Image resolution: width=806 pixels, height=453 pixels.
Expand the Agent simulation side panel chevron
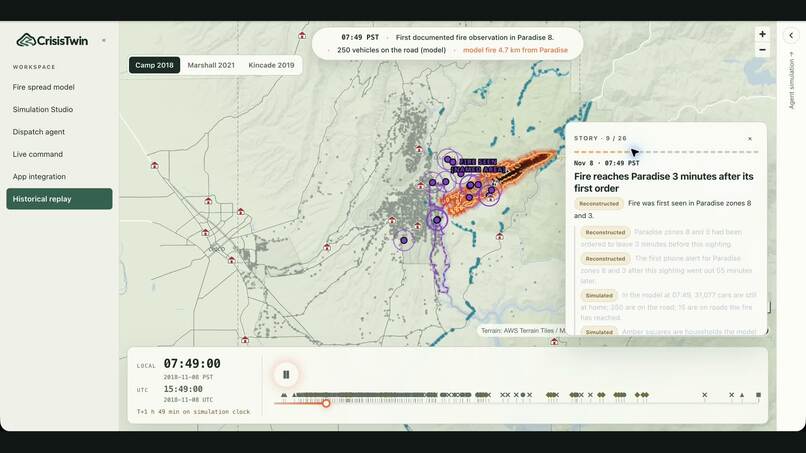pyautogui.click(x=791, y=35)
